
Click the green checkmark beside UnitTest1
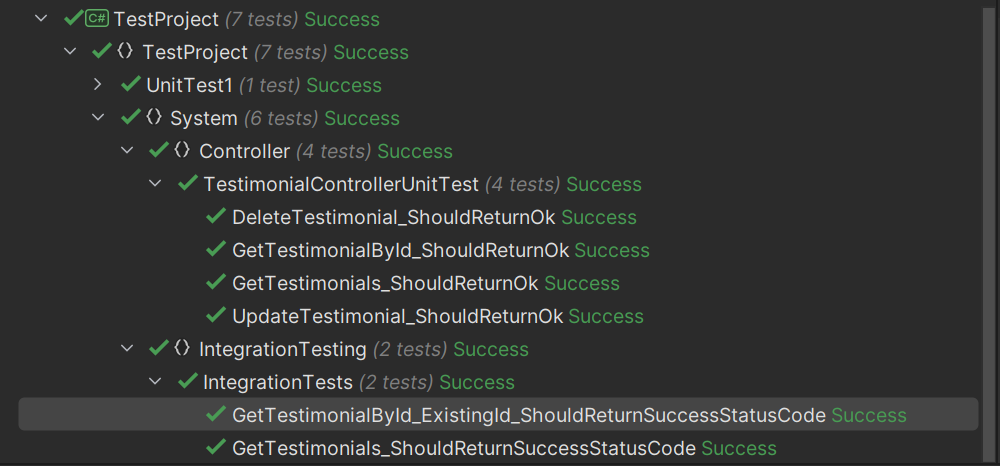(130, 85)
